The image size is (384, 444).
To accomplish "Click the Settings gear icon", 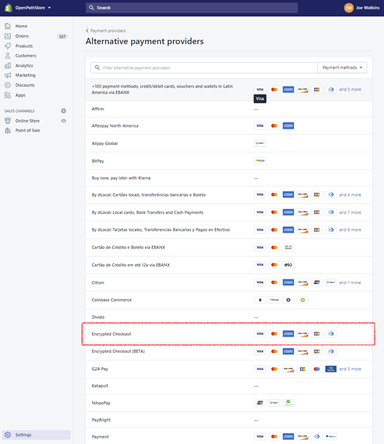I will (x=8, y=435).
